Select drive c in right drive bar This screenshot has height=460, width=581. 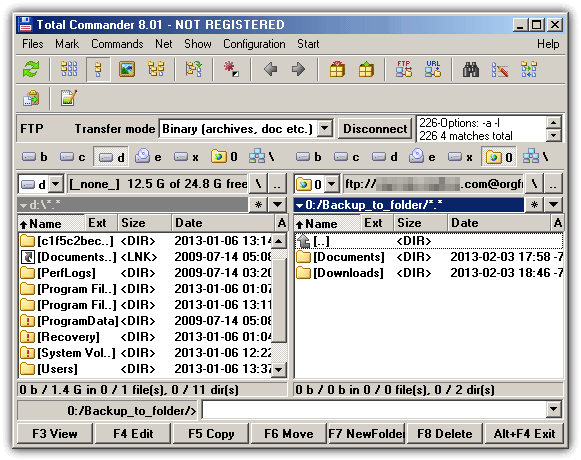click(x=347, y=157)
